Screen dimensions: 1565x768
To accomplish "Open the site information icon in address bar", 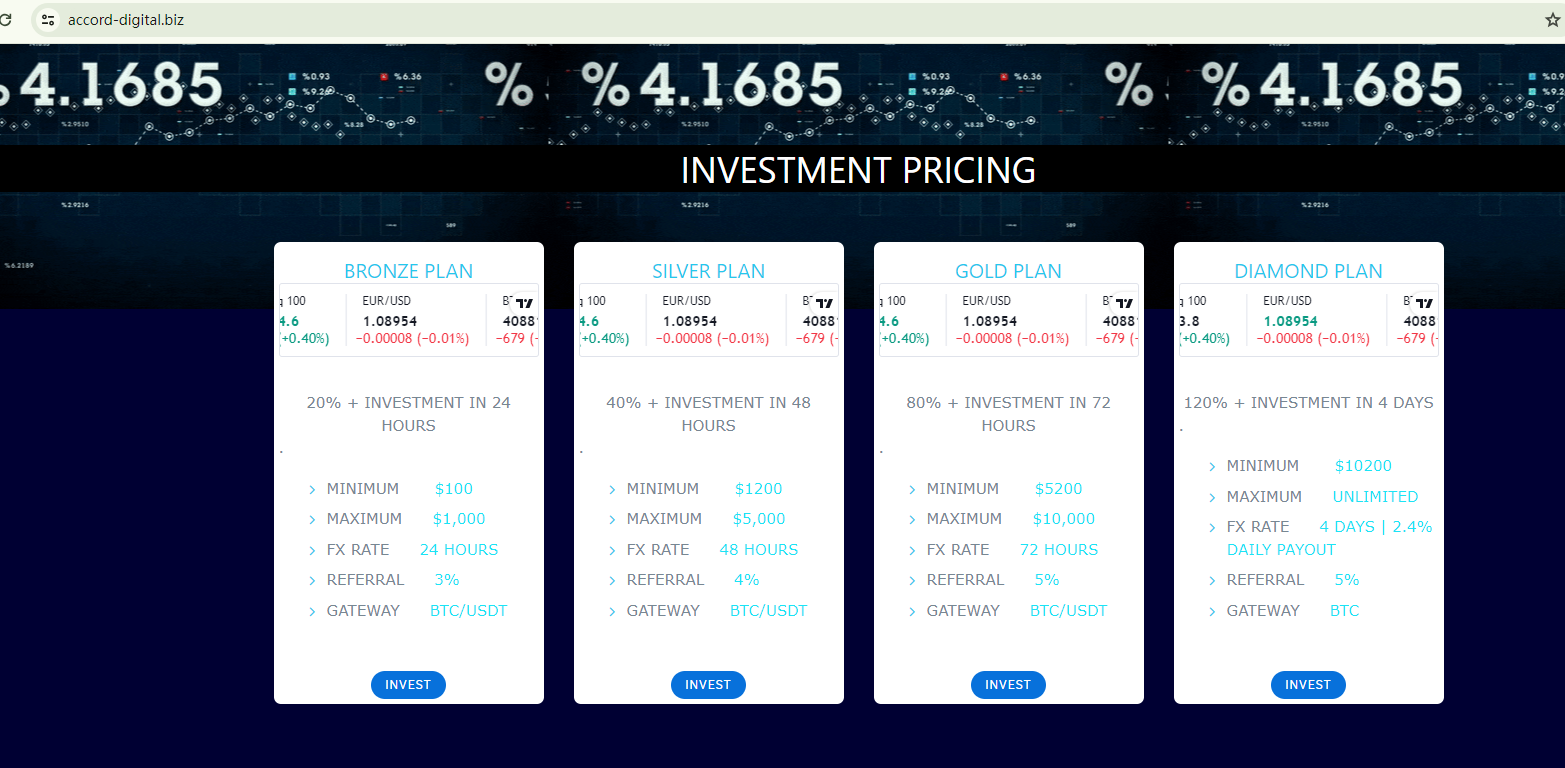I will click(47, 20).
